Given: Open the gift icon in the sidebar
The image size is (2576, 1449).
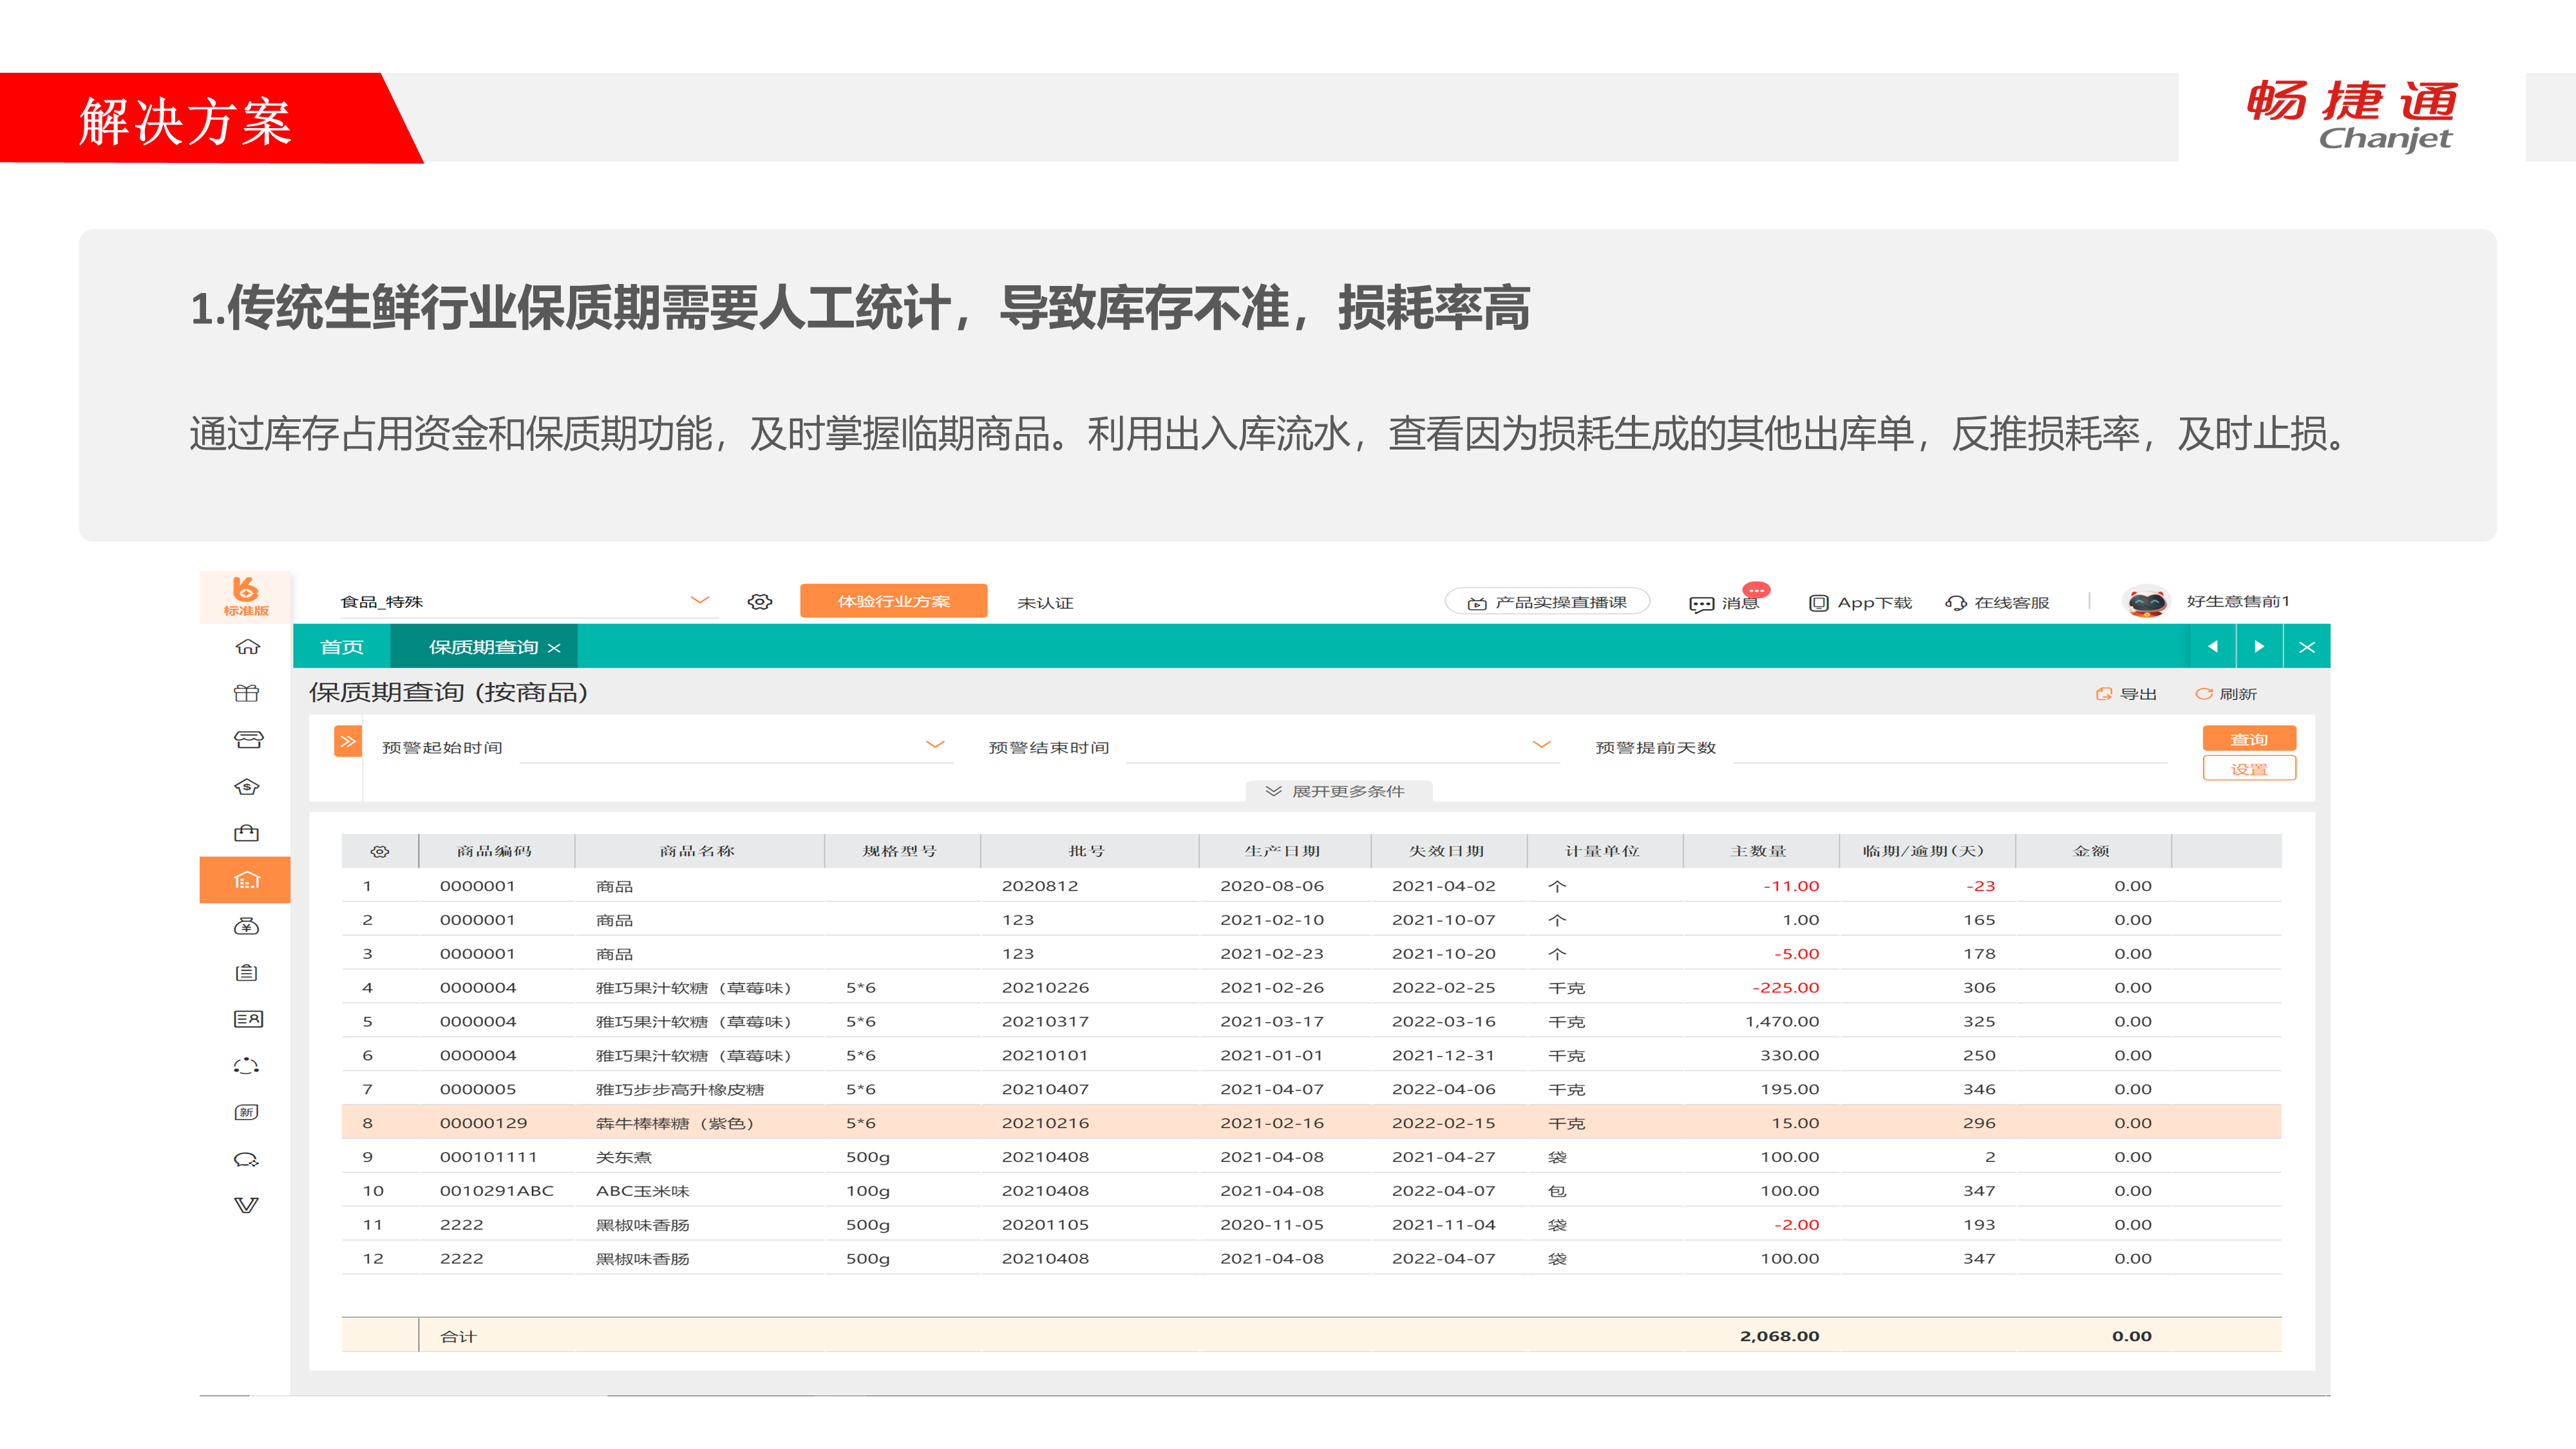Looking at the screenshot, I should coord(246,693).
